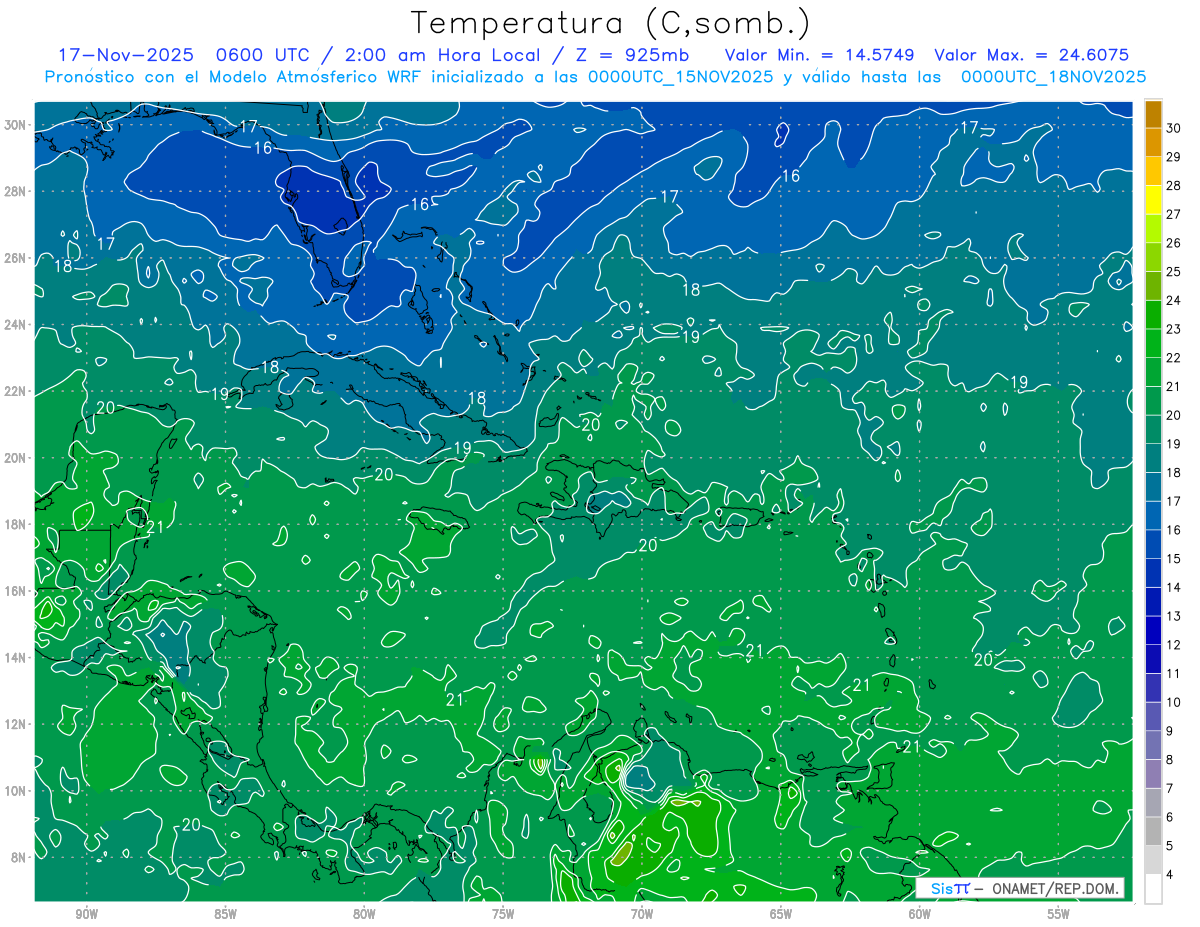Click the color bar scale label "5"
The image size is (1200, 927).
pos(1170,845)
